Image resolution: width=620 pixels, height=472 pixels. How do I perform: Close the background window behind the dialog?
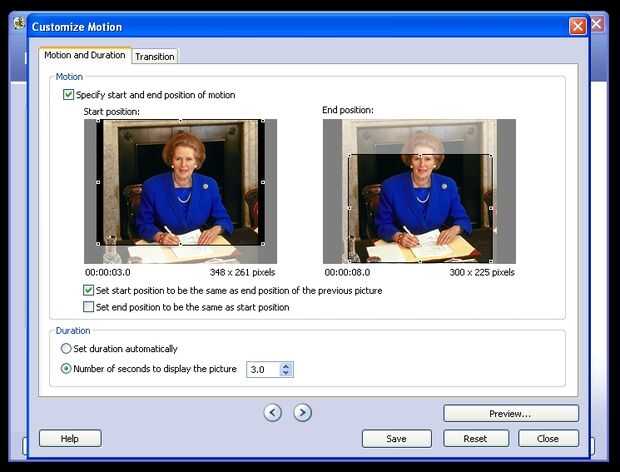pos(597,24)
